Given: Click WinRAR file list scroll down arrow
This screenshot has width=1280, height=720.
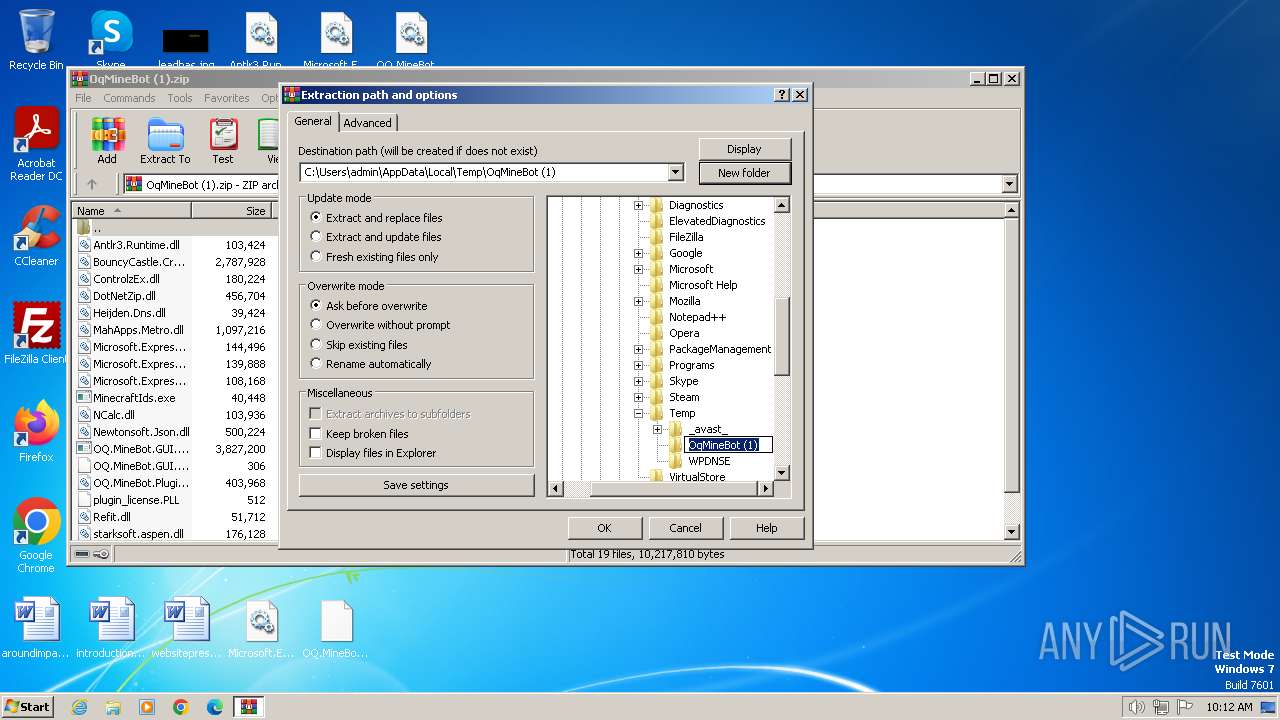Looking at the screenshot, I should tap(1011, 532).
